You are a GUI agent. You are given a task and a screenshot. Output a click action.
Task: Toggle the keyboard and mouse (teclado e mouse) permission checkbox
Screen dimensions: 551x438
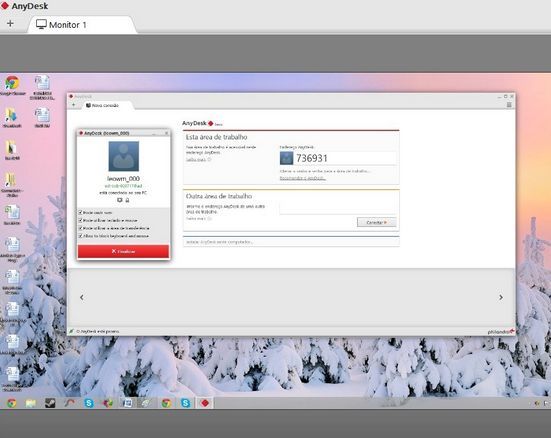tap(80, 220)
